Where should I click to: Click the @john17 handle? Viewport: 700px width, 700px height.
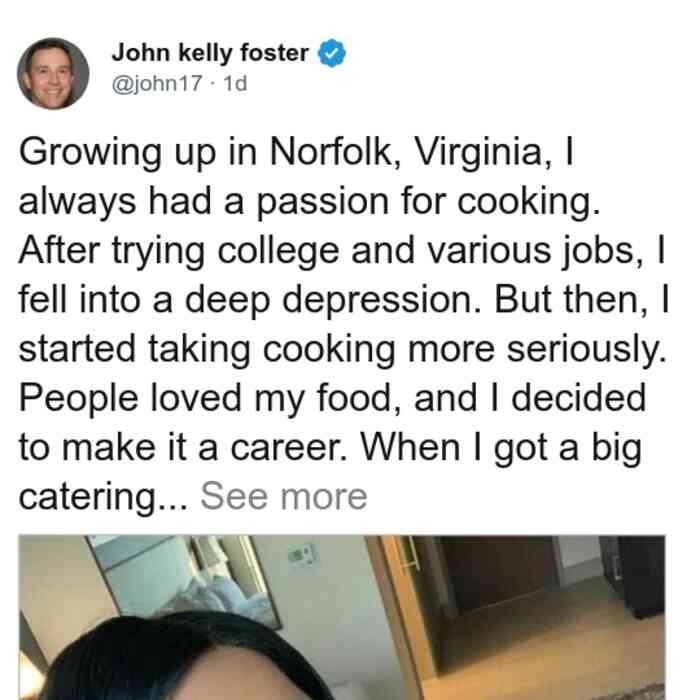(x=157, y=83)
